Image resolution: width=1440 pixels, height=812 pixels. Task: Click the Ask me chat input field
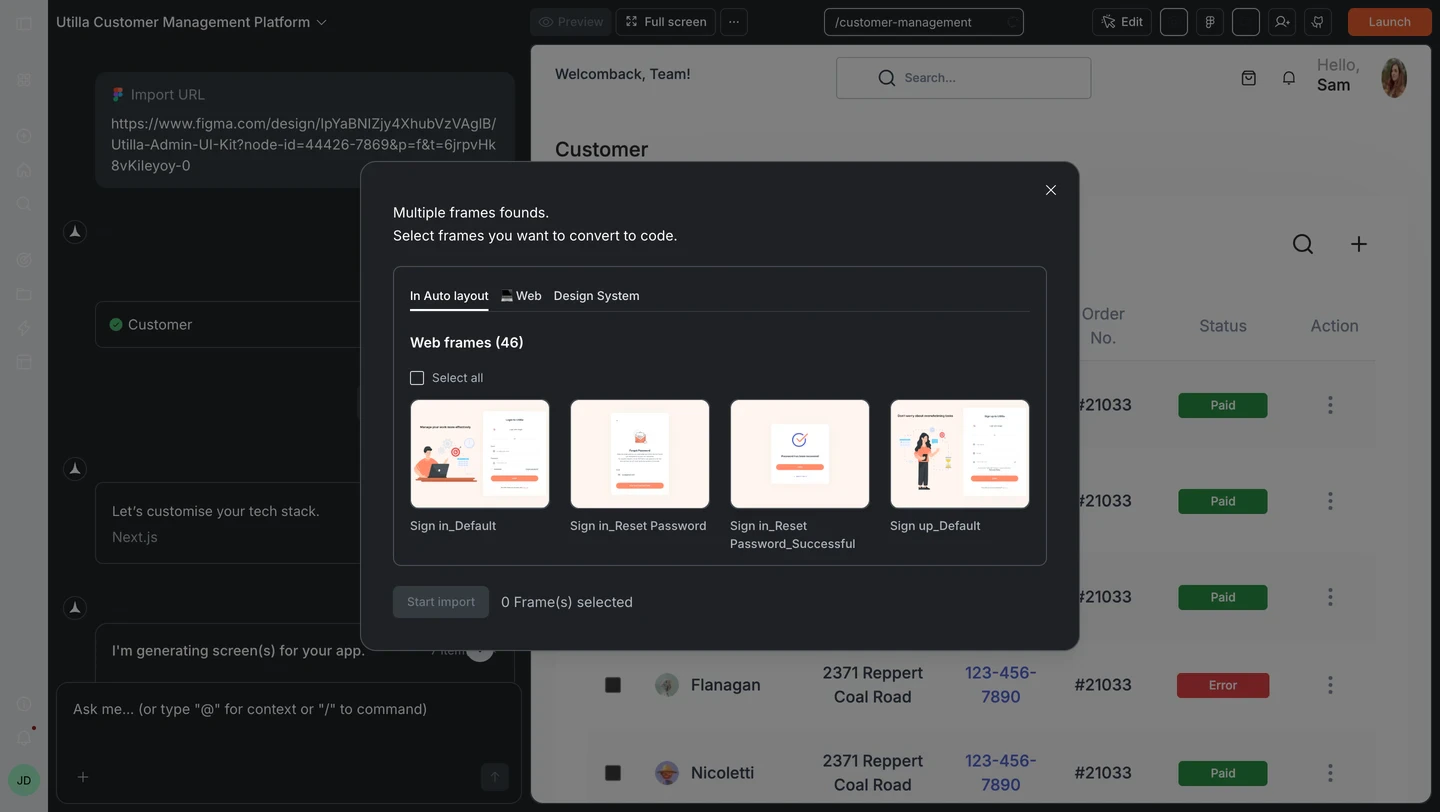click(250, 709)
